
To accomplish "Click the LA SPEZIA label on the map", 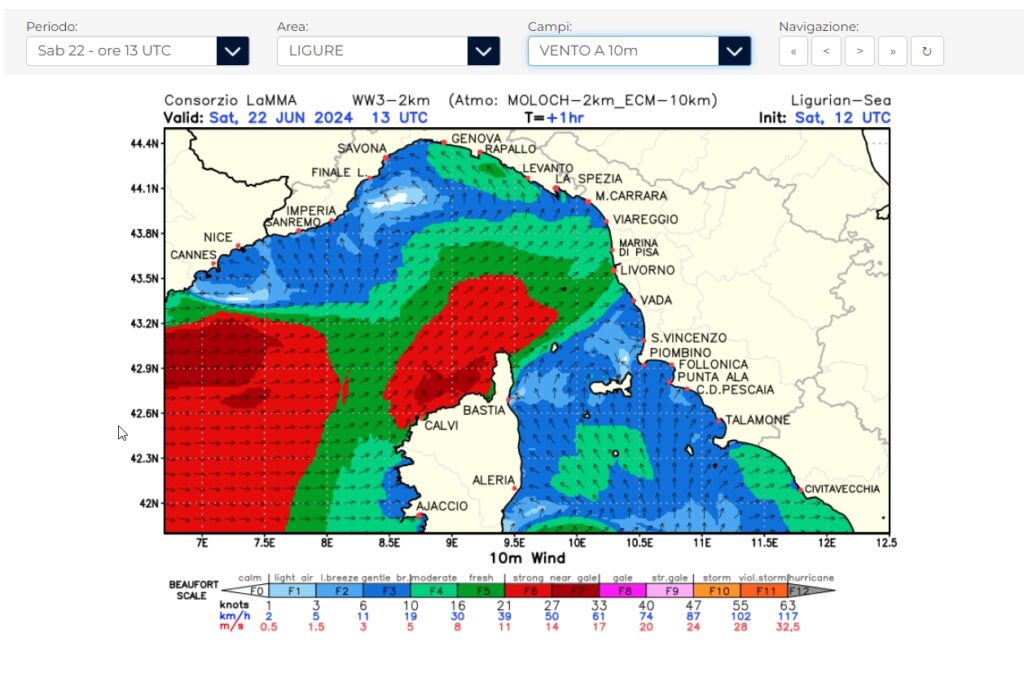I will pyautogui.click(x=588, y=178).
